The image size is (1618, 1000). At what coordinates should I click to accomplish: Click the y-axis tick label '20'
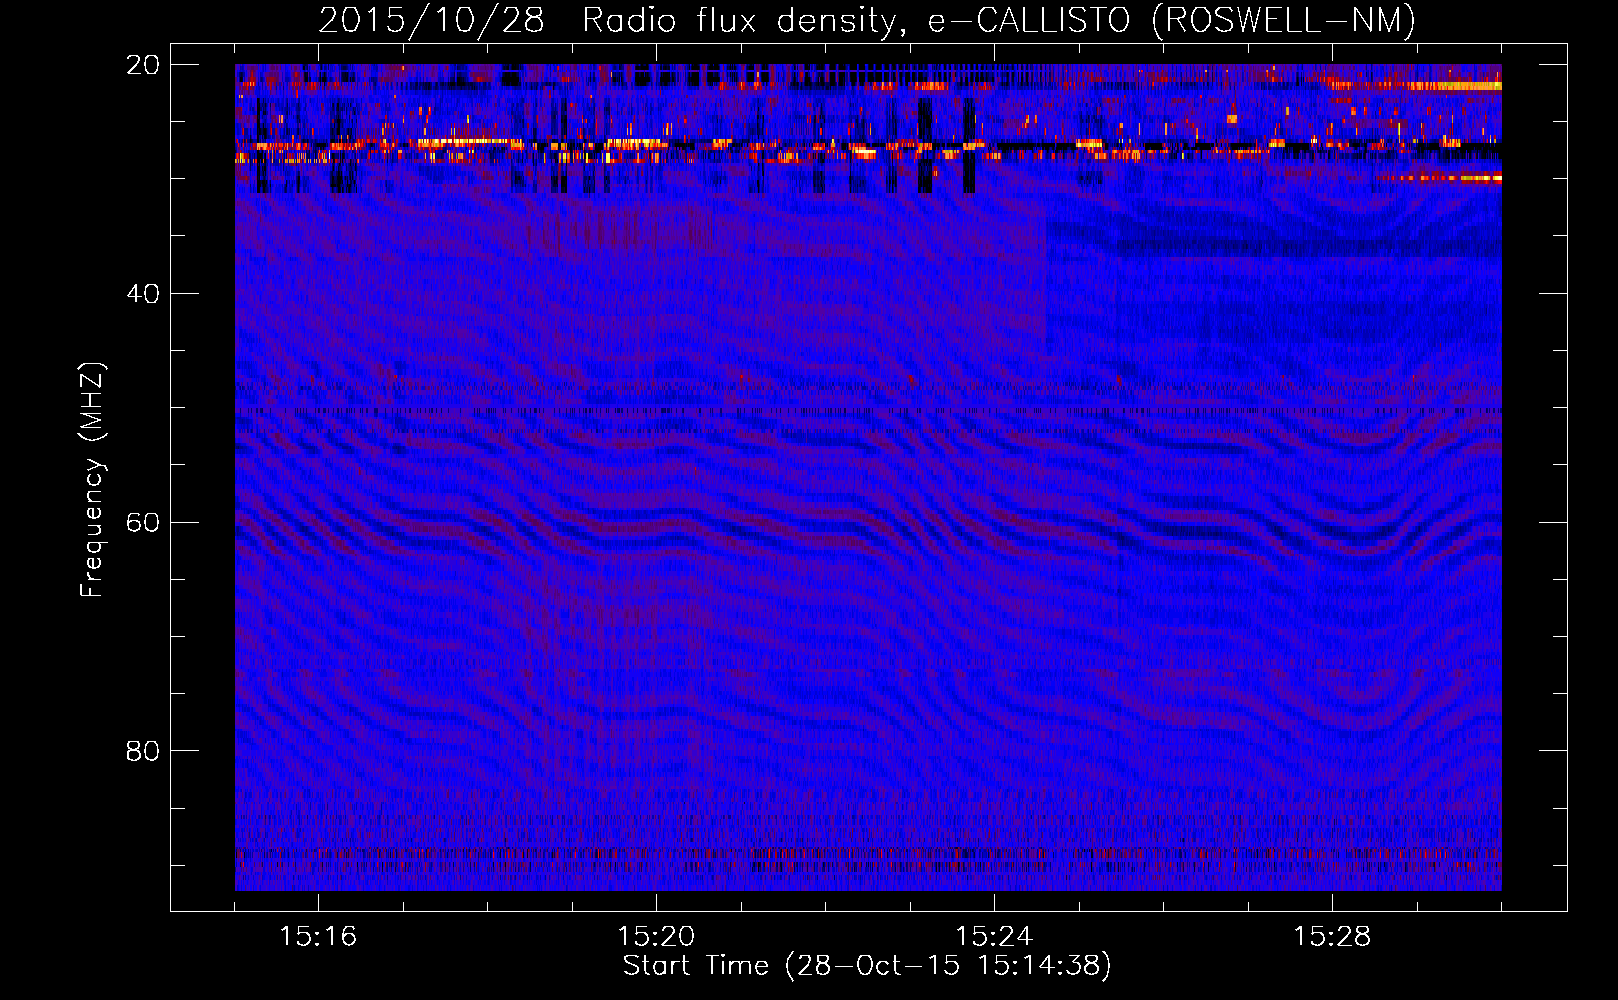coord(142,65)
